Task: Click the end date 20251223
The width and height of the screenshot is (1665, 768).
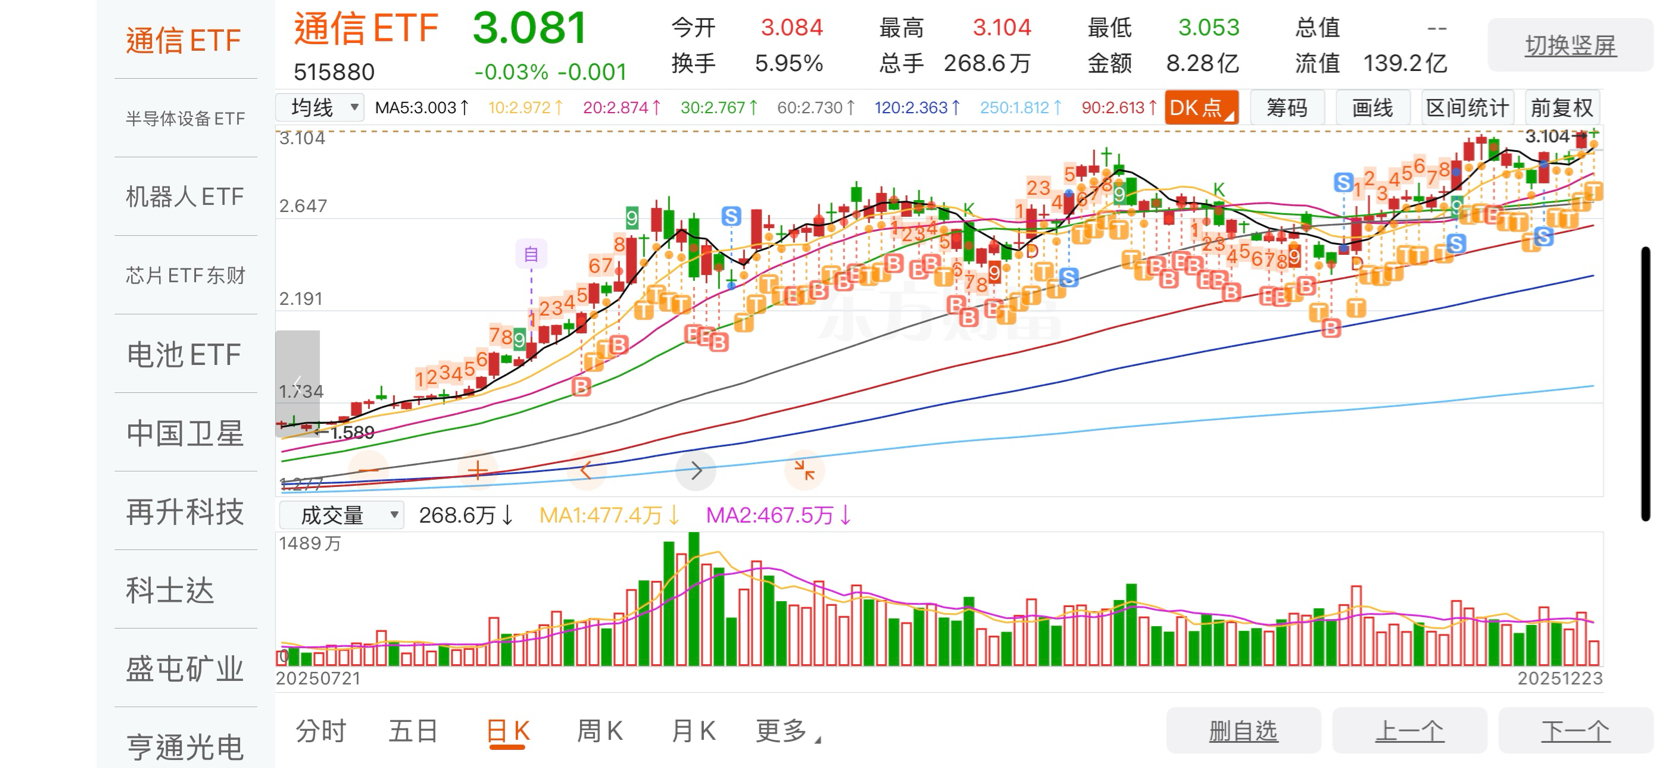Action: pyautogui.click(x=1560, y=678)
